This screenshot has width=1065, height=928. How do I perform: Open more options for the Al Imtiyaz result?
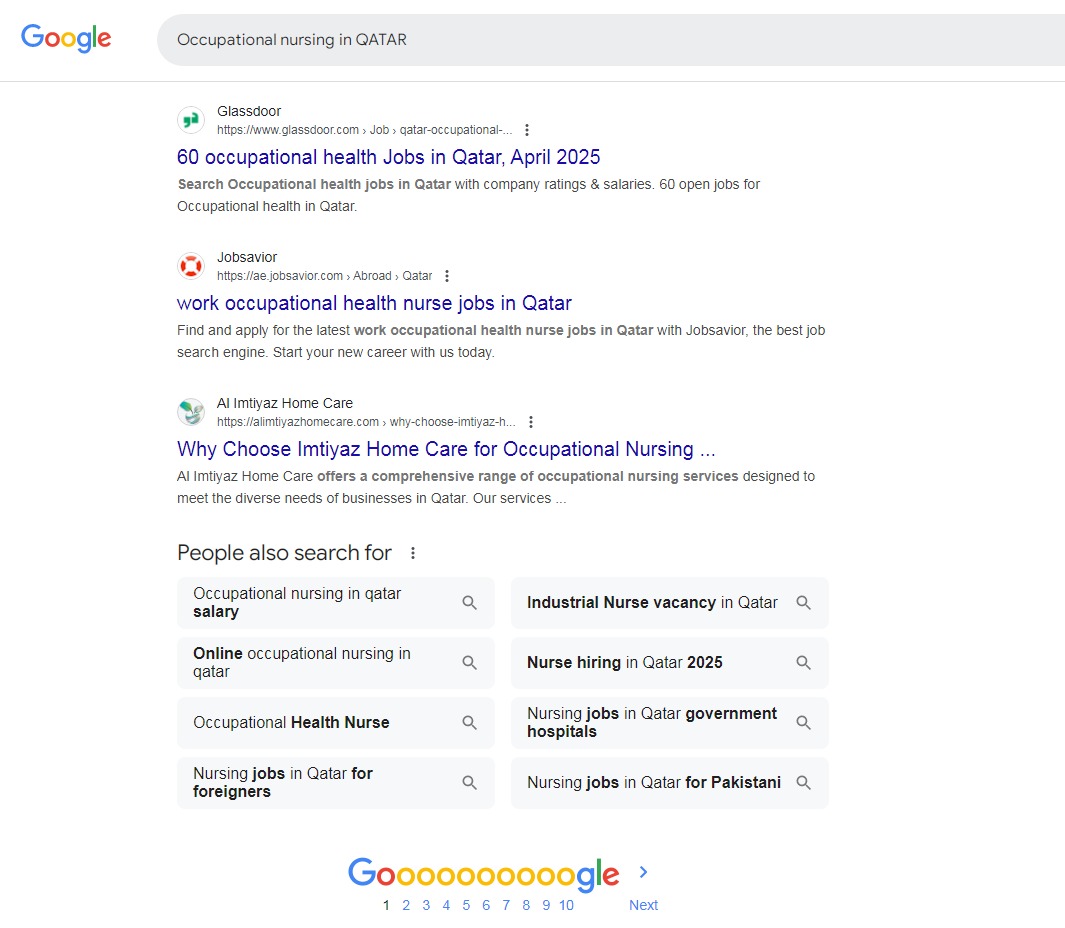tap(530, 422)
